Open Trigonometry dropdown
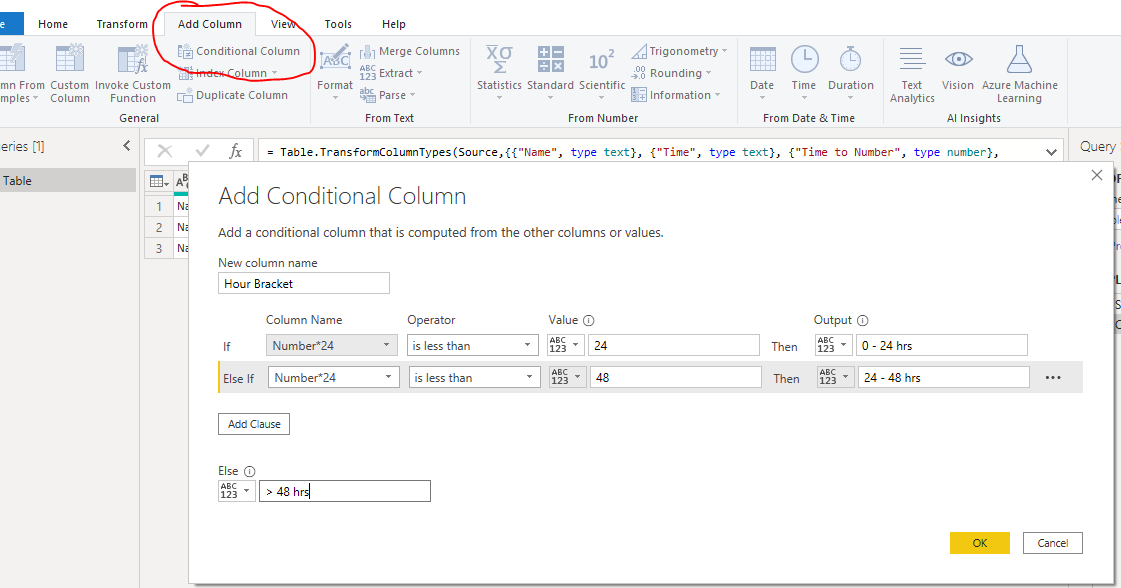This screenshot has height=588, width=1121. [679, 51]
